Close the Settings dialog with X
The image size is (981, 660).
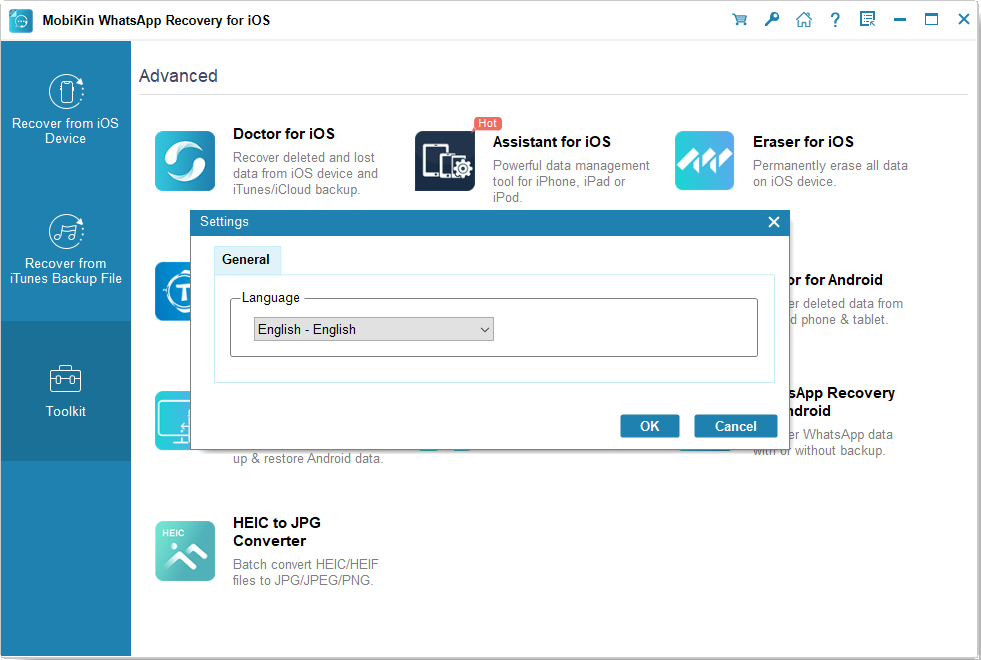tap(774, 222)
